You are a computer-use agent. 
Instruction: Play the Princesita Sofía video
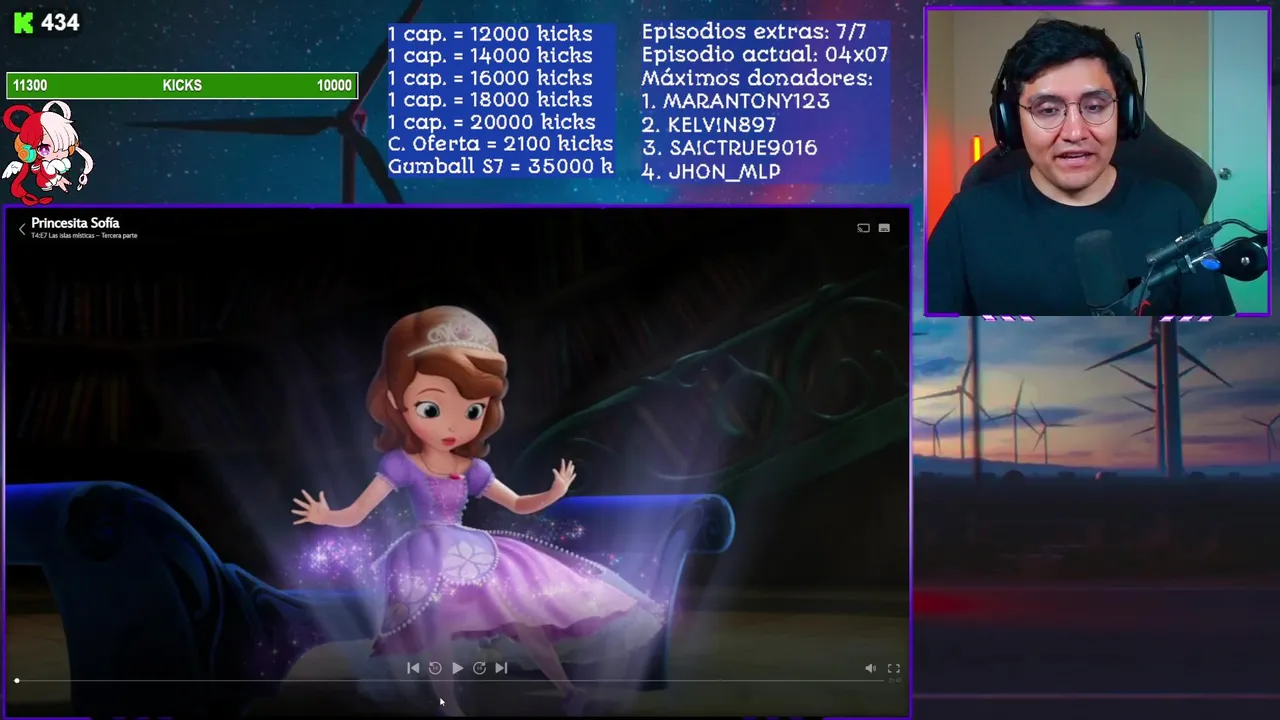click(457, 668)
